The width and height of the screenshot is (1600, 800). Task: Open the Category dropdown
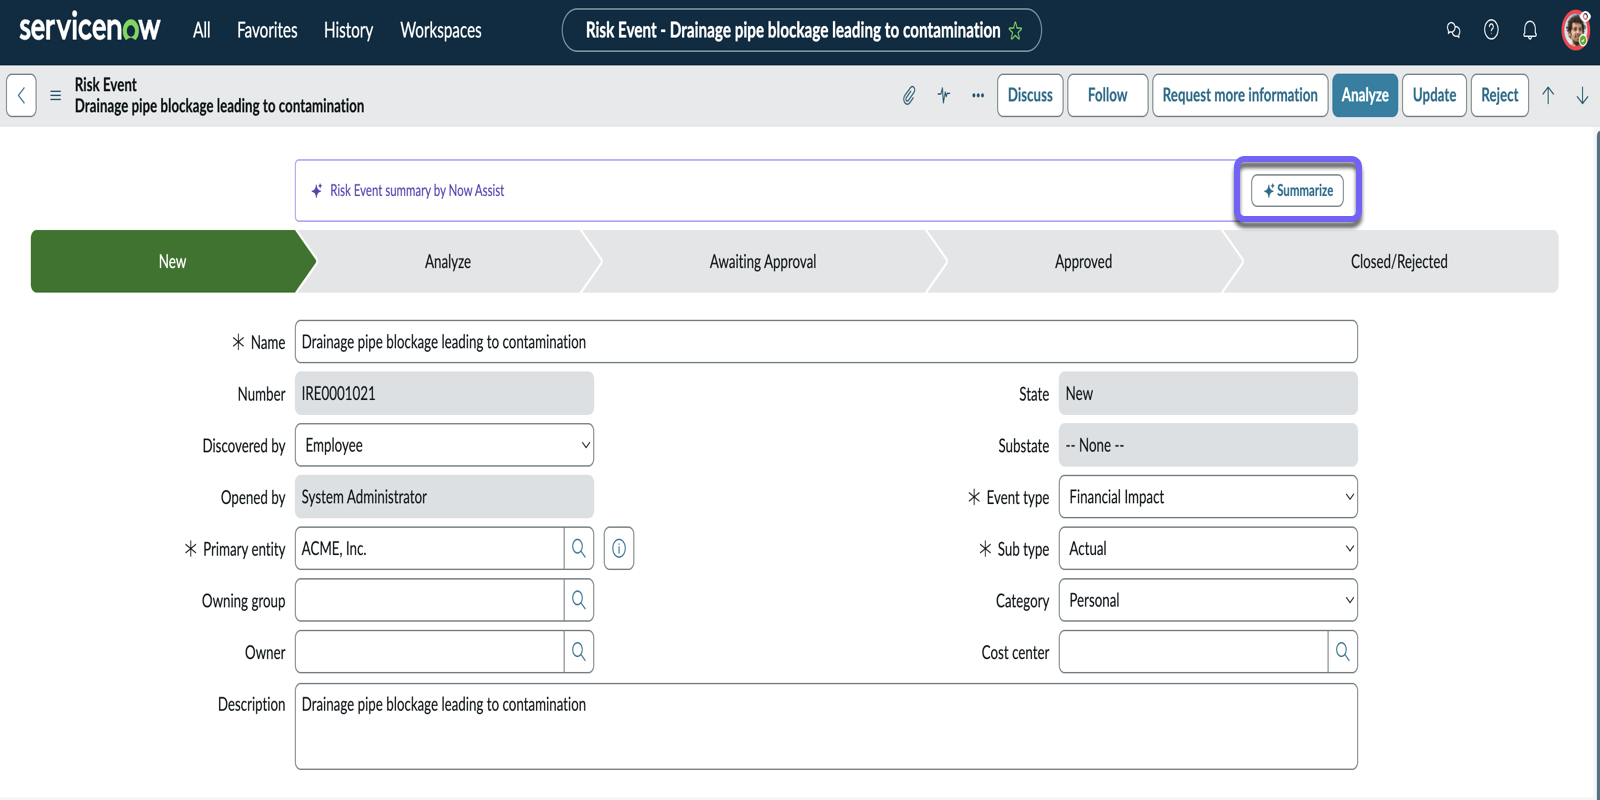[1208, 600]
